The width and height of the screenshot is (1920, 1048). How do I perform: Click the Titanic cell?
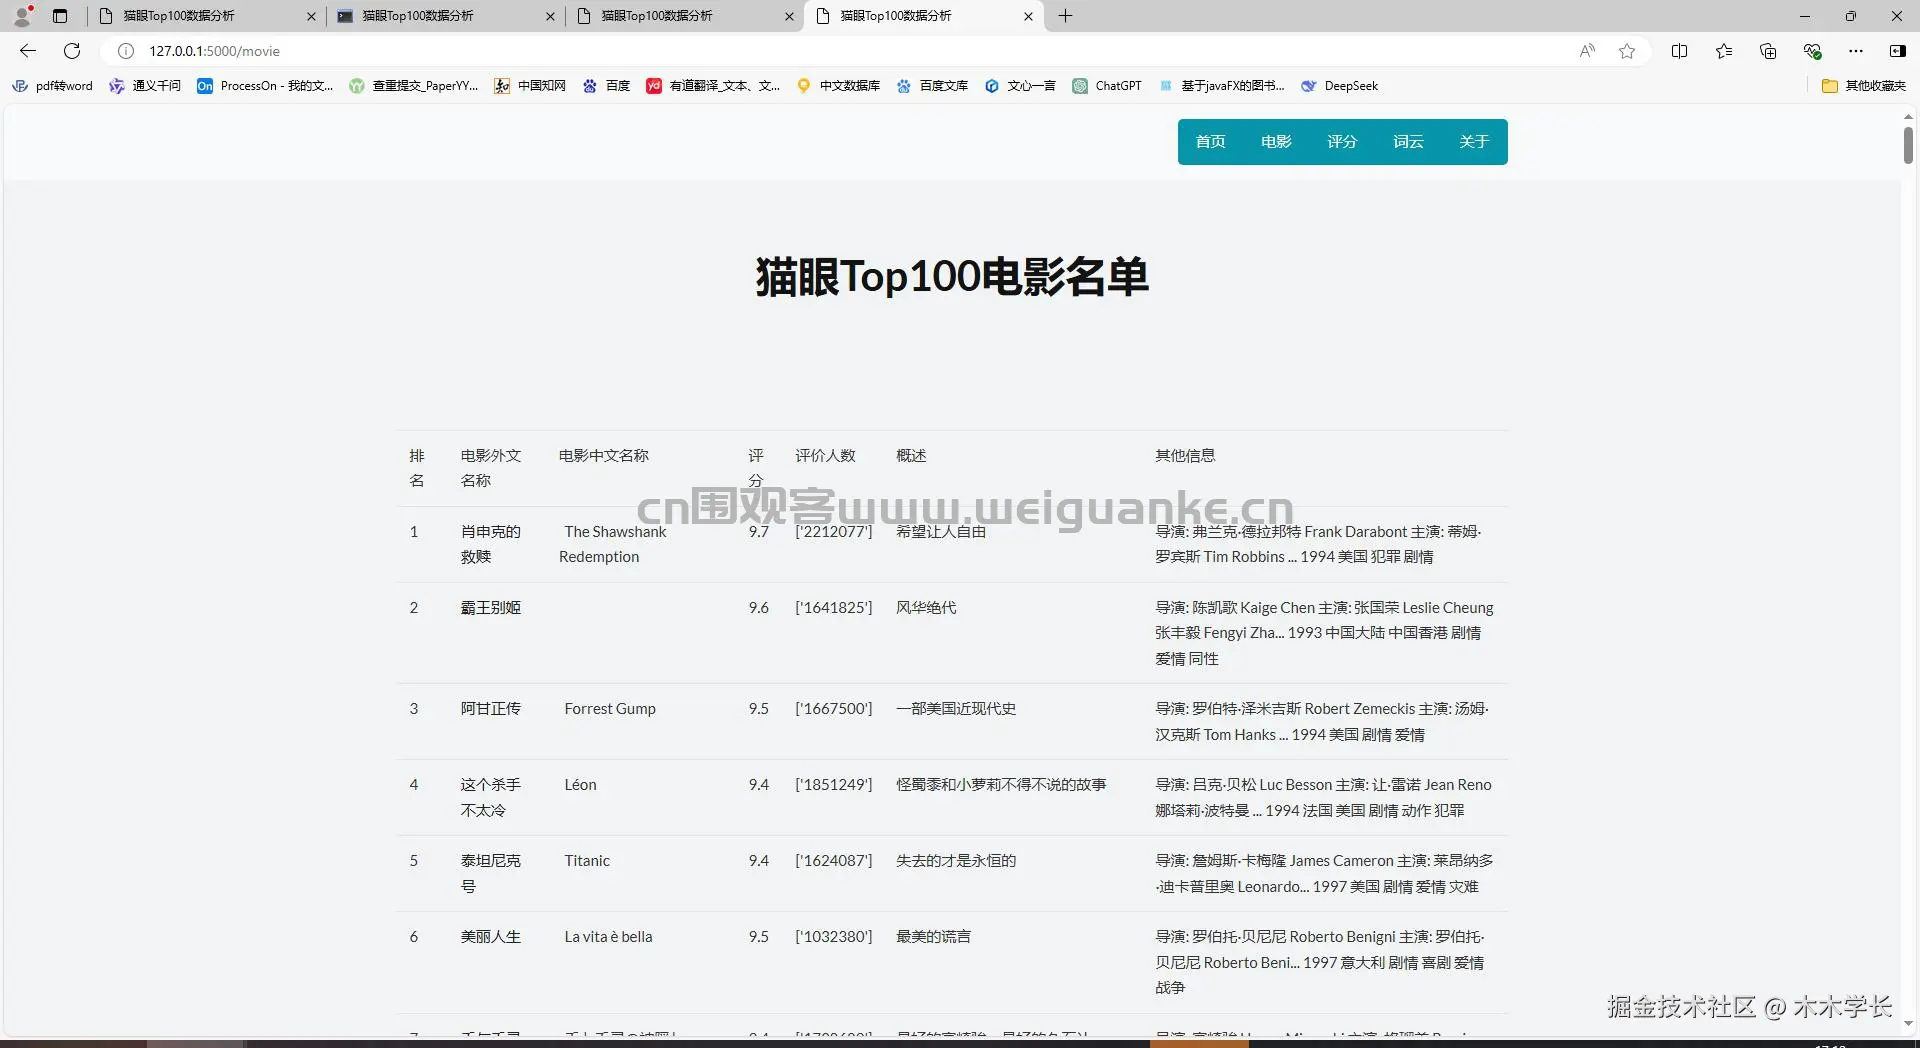(x=587, y=861)
